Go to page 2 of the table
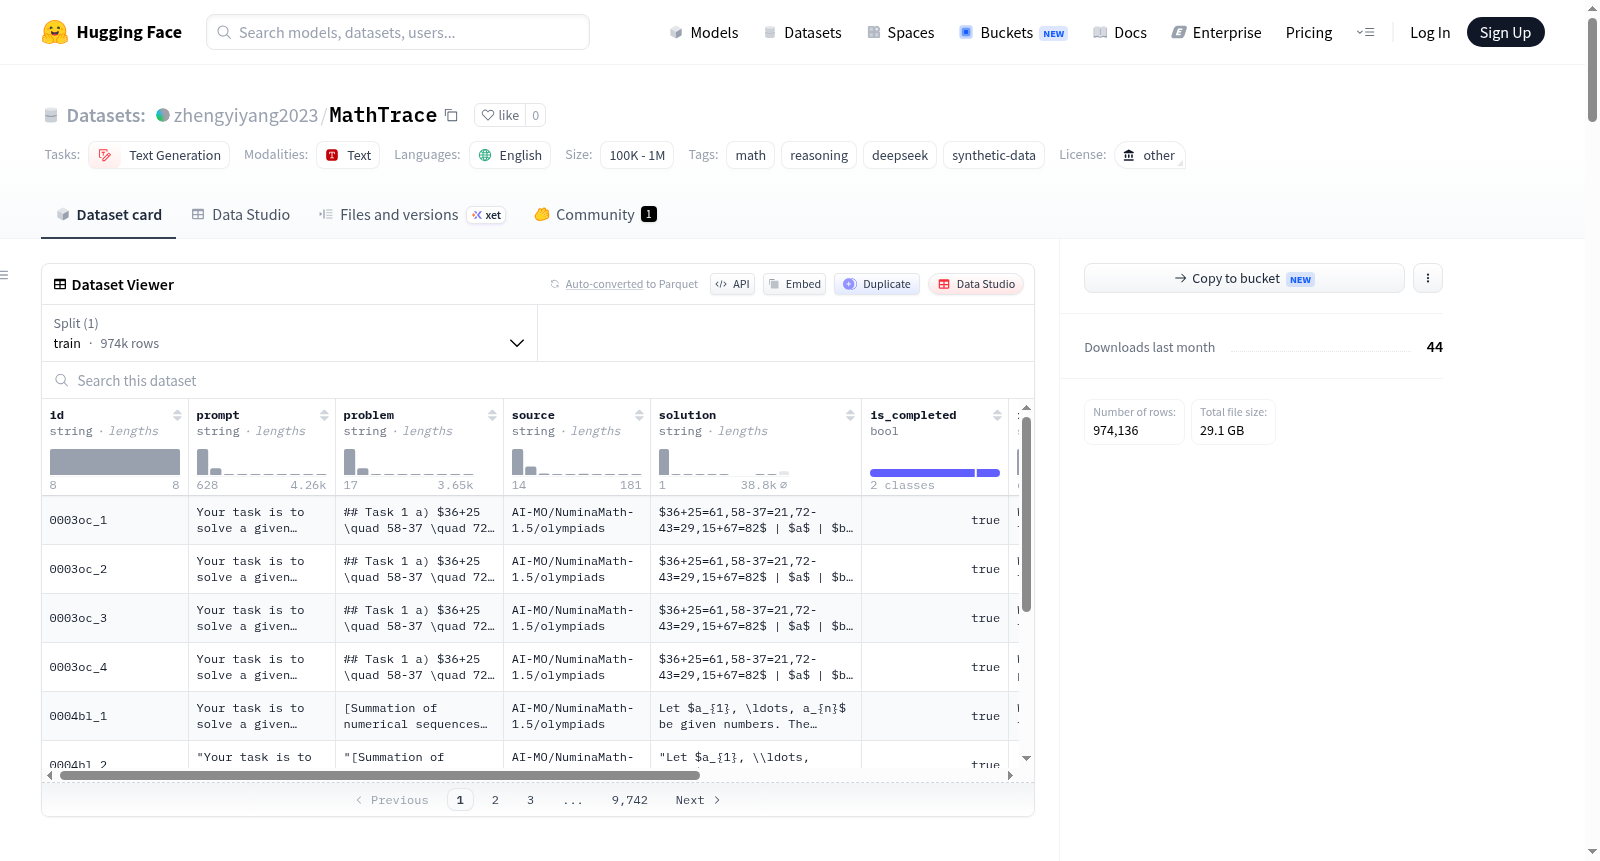The width and height of the screenshot is (1600, 861). [x=495, y=800]
